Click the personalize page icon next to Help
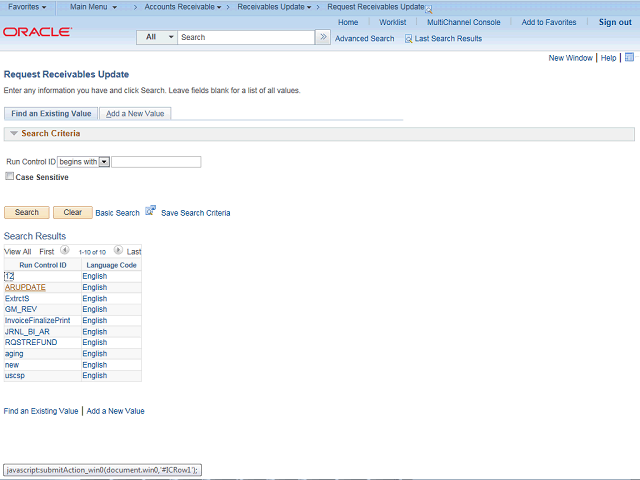The image size is (640, 480). [x=629, y=57]
